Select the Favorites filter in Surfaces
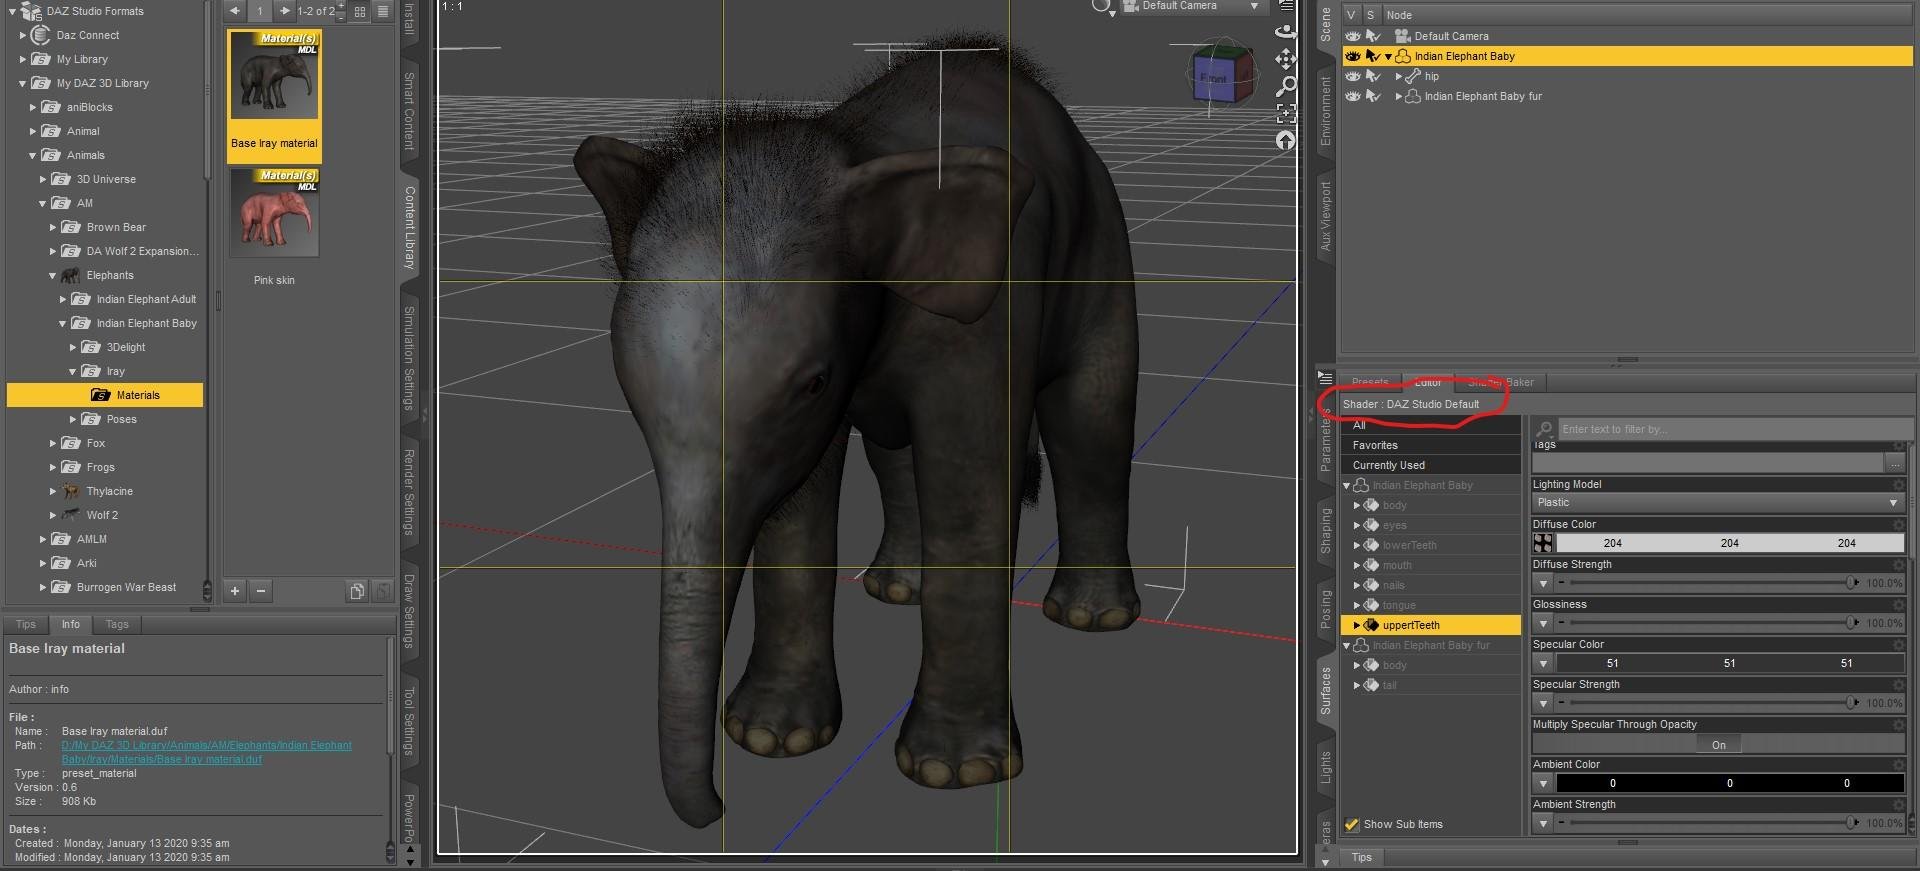The height and width of the screenshot is (871, 1920). 1430,445
